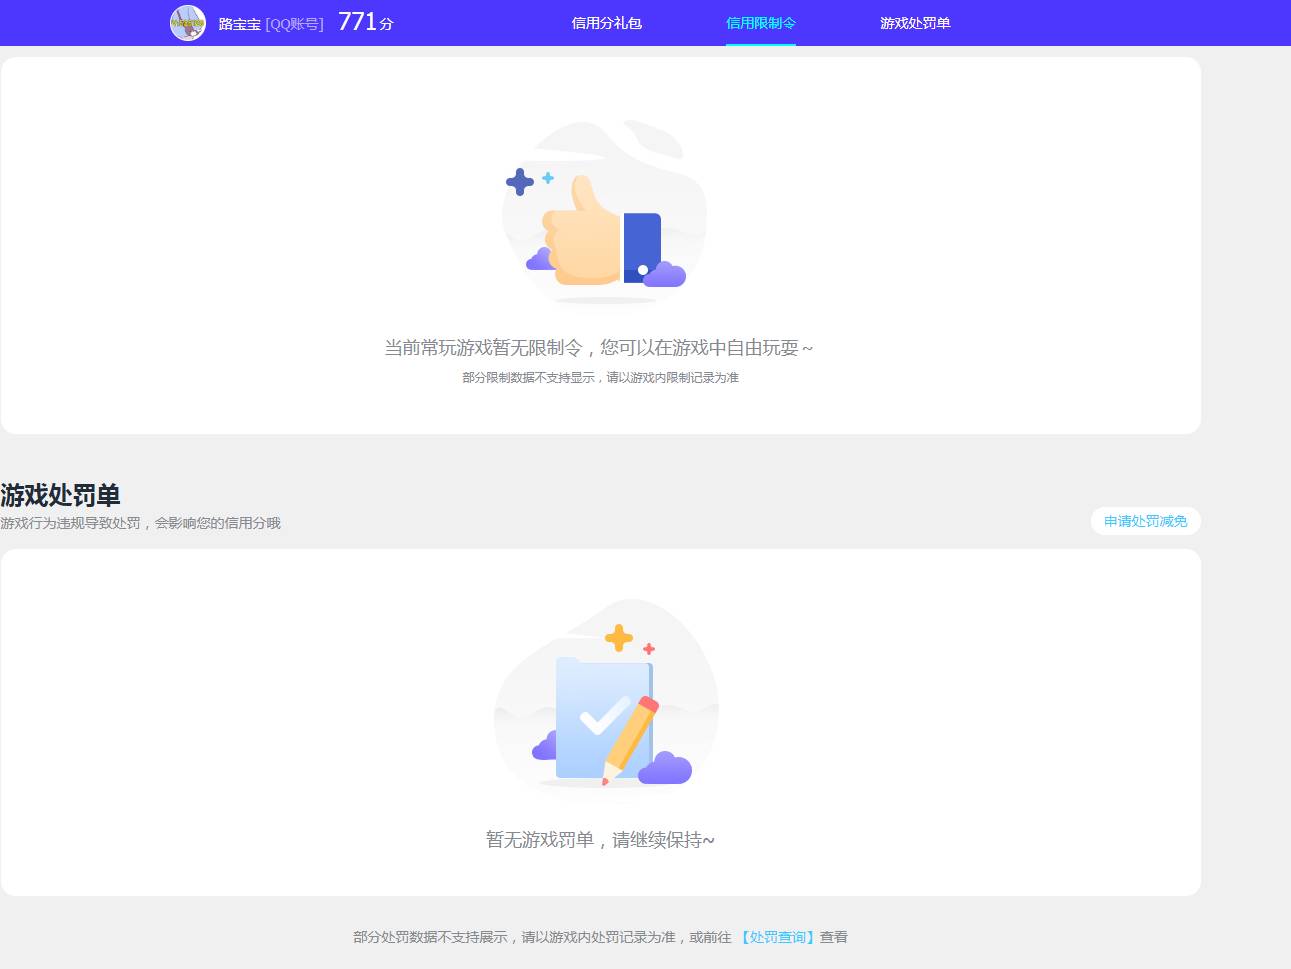Image resolution: width=1291 pixels, height=969 pixels.
Task: Click the 路宝宝 profile avatar
Action: 188,22
